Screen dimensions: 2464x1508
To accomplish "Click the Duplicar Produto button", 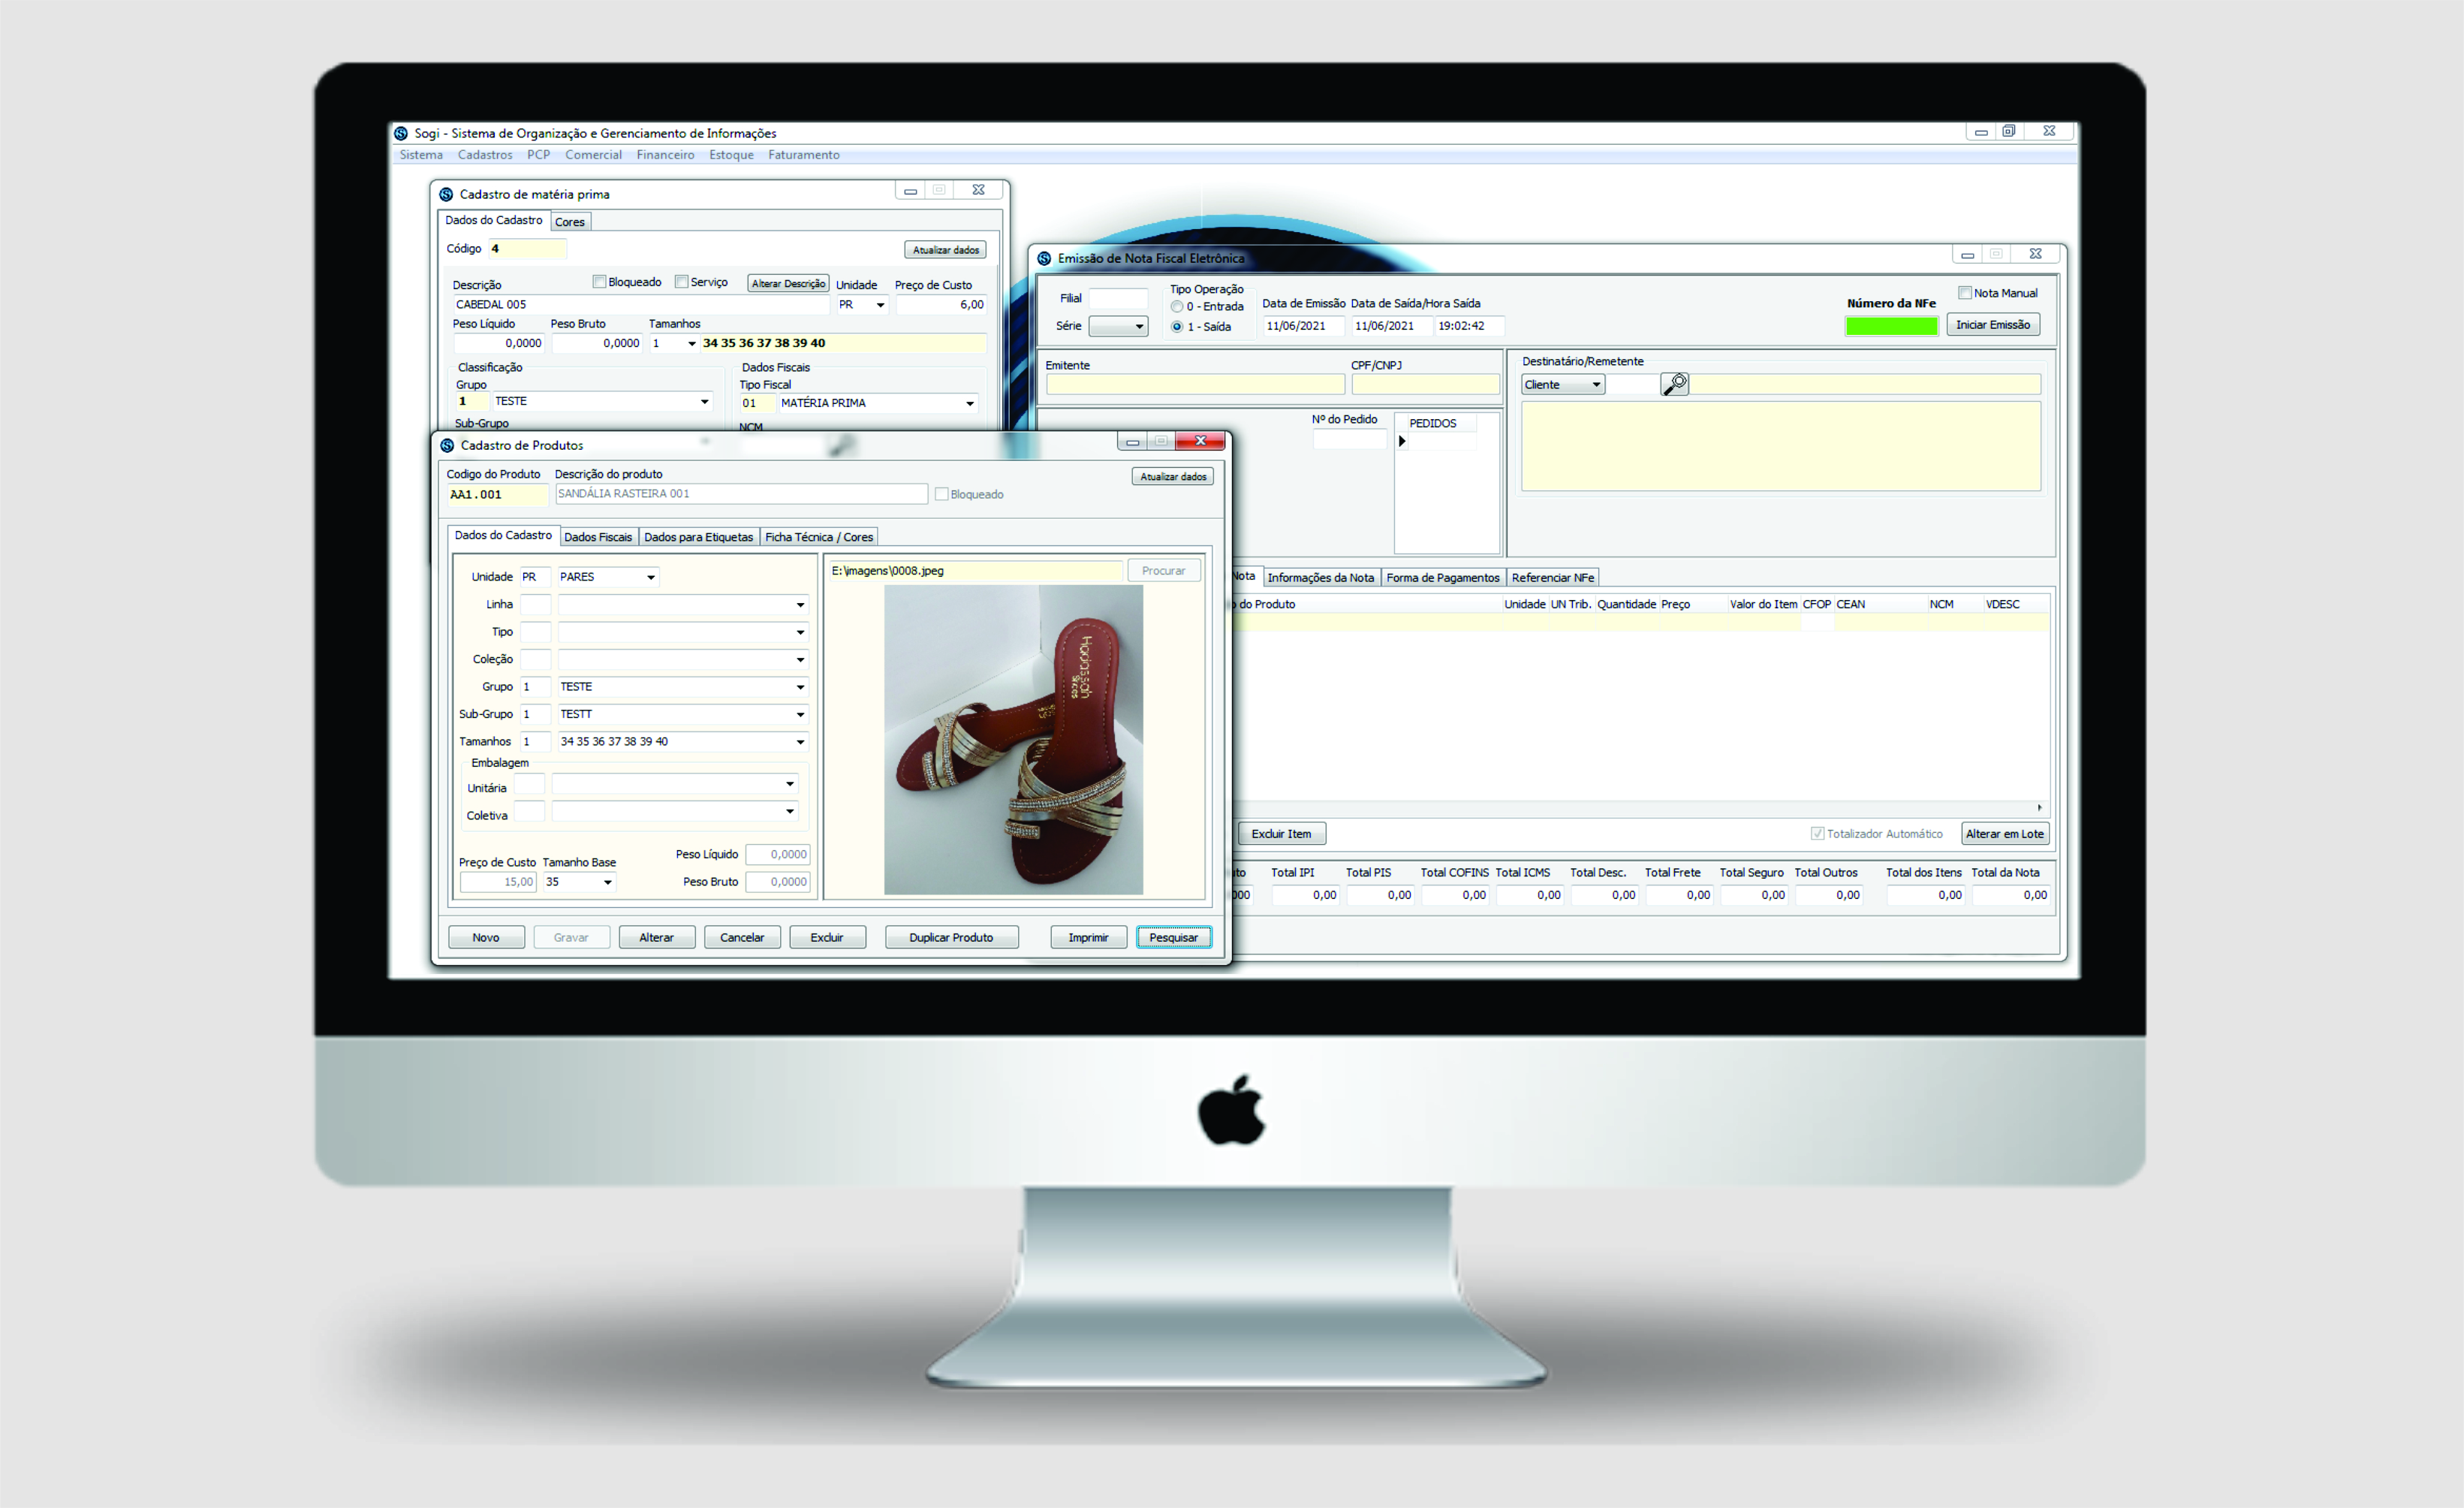I will click(950, 937).
